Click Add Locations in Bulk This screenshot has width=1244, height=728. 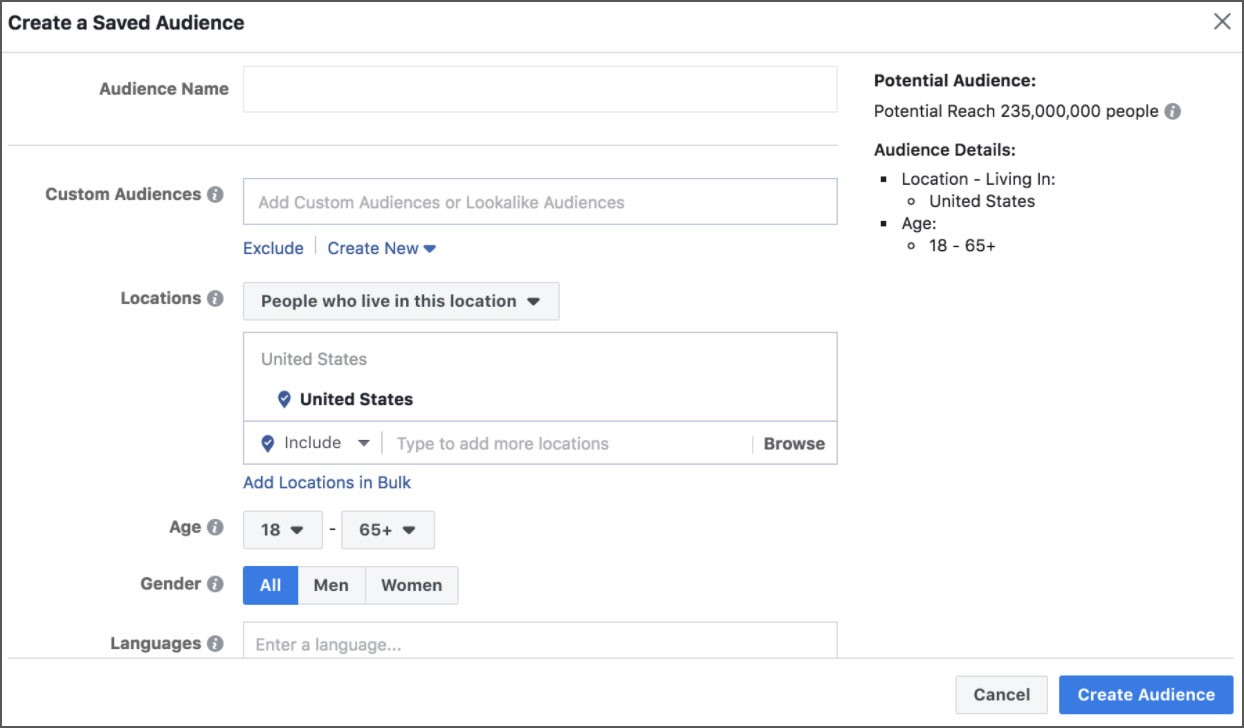tap(325, 482)
